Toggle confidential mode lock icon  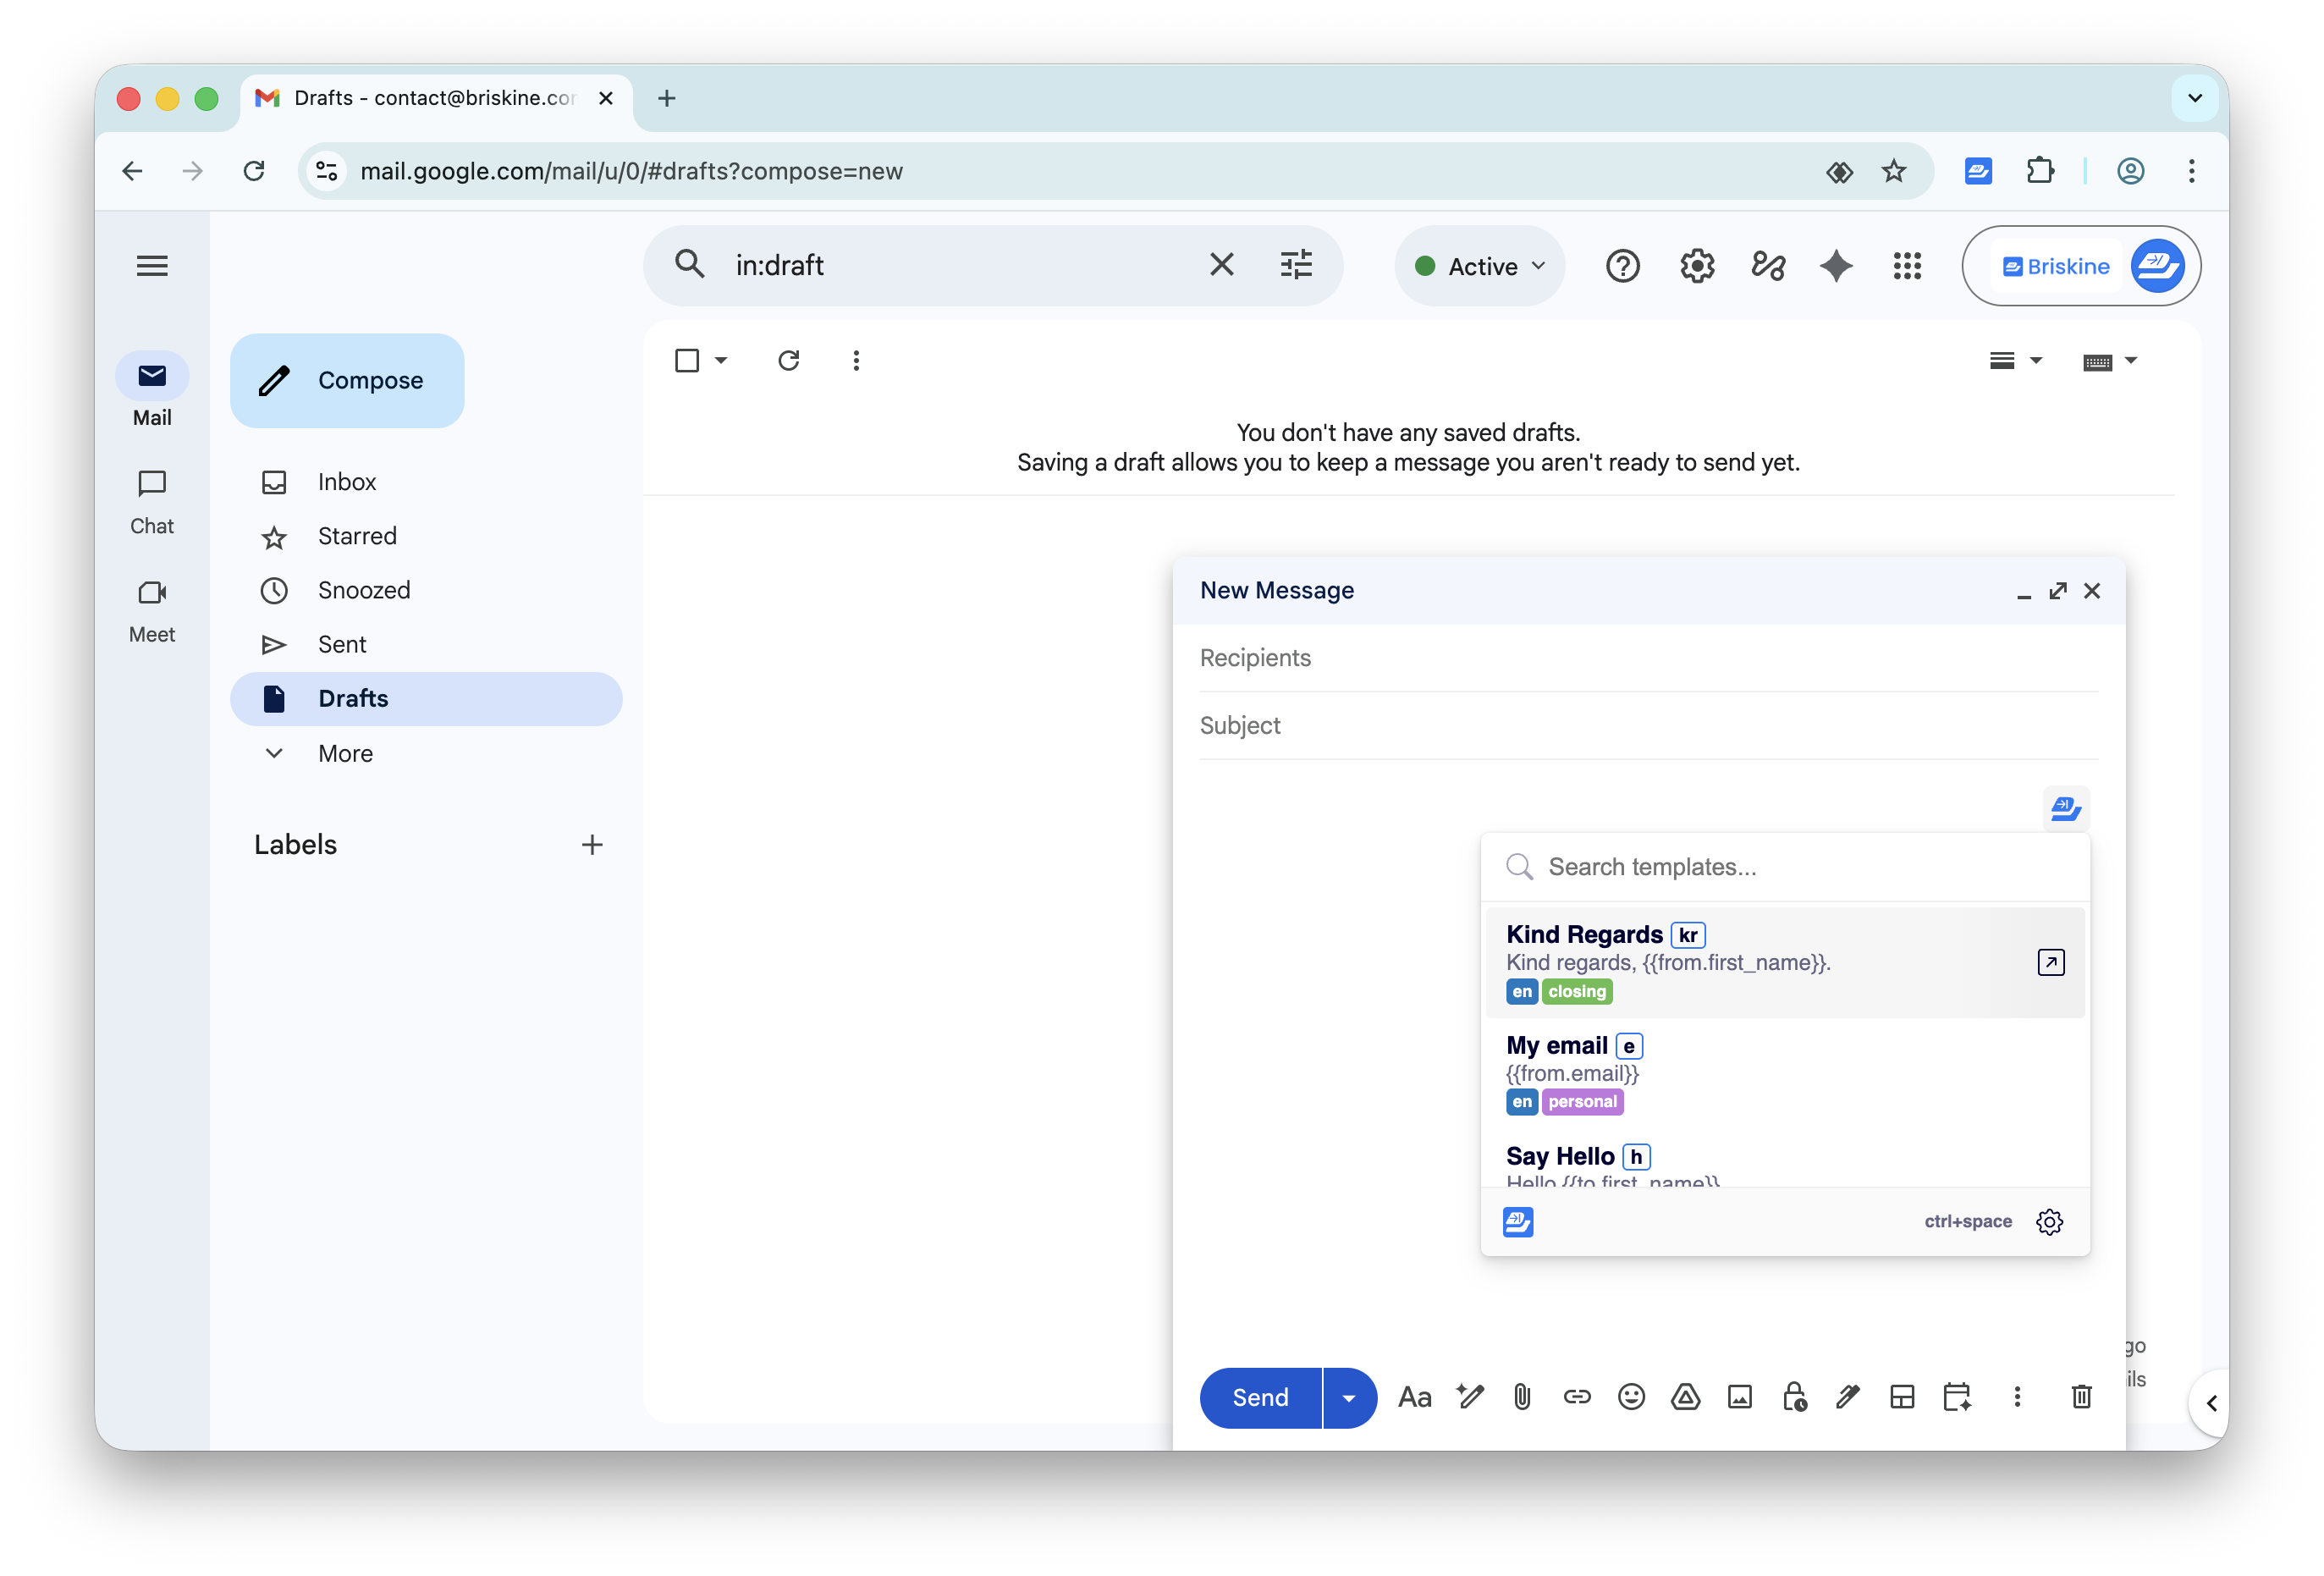[x=1794, y=1396]
